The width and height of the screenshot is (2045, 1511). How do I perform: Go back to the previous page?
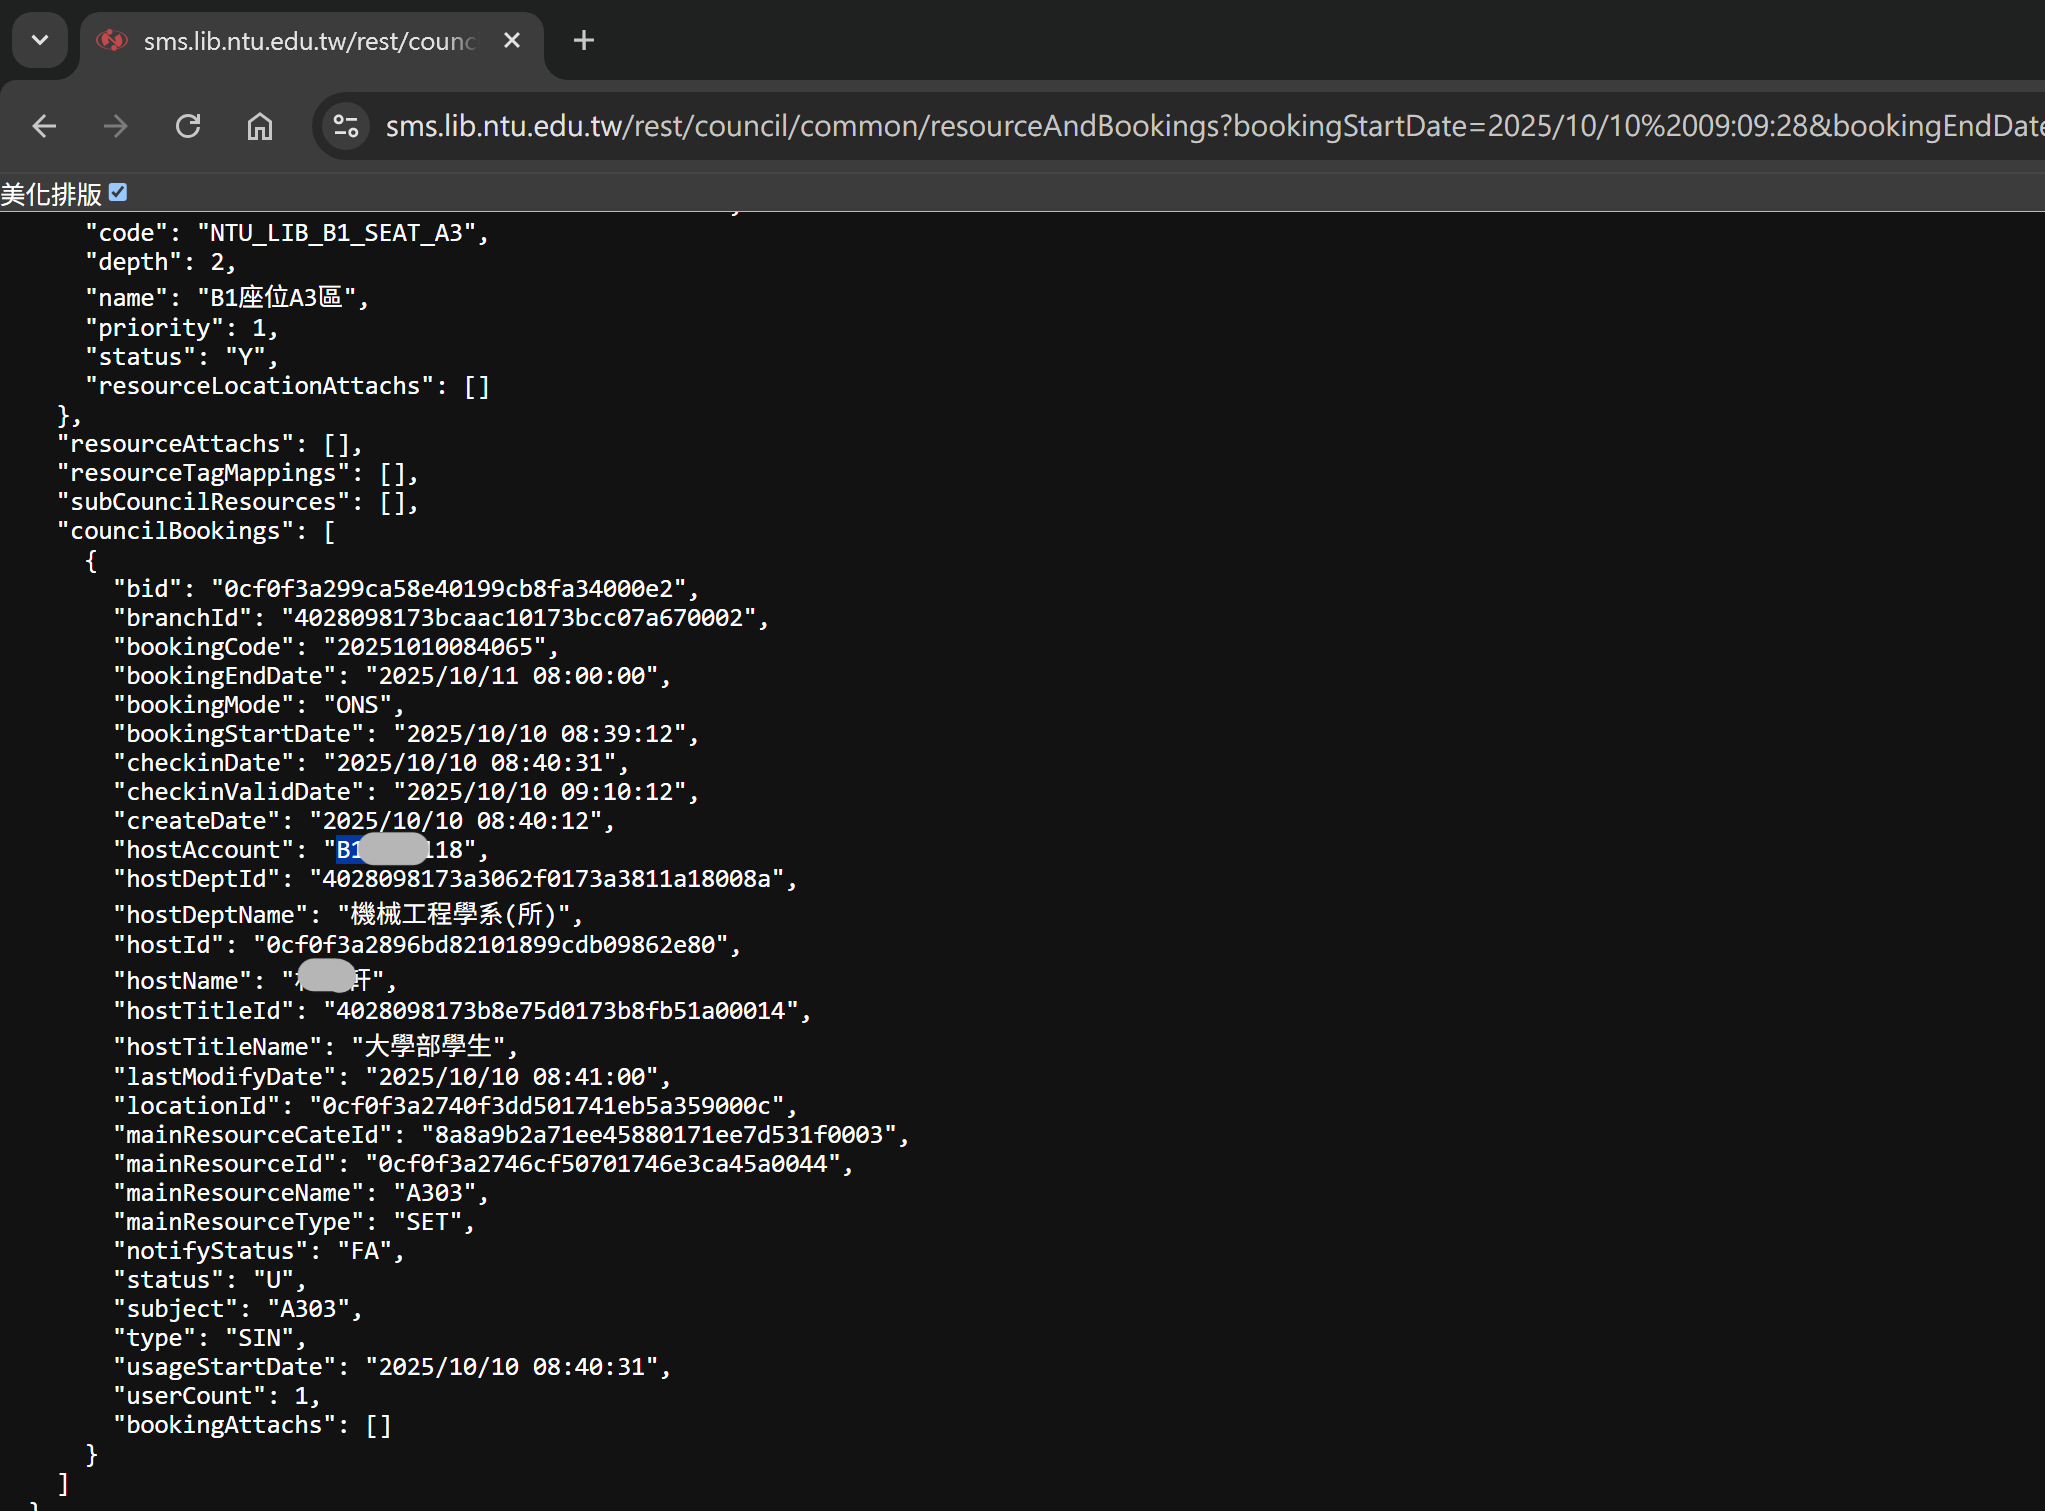(x=44, y=126)
